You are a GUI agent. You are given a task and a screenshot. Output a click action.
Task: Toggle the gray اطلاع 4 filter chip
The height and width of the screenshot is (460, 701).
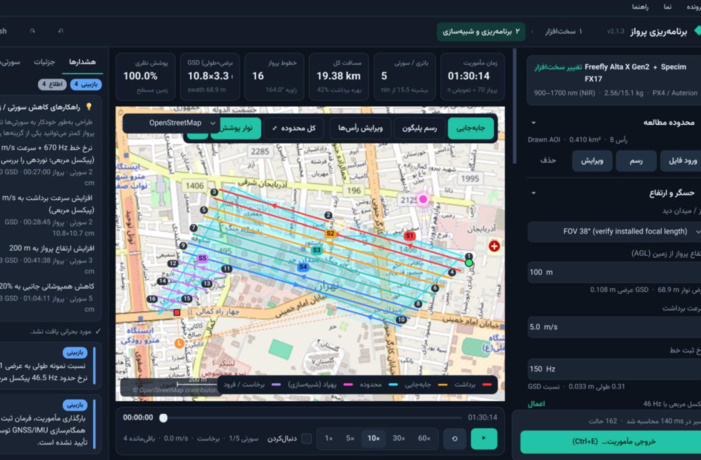[52, 84]
